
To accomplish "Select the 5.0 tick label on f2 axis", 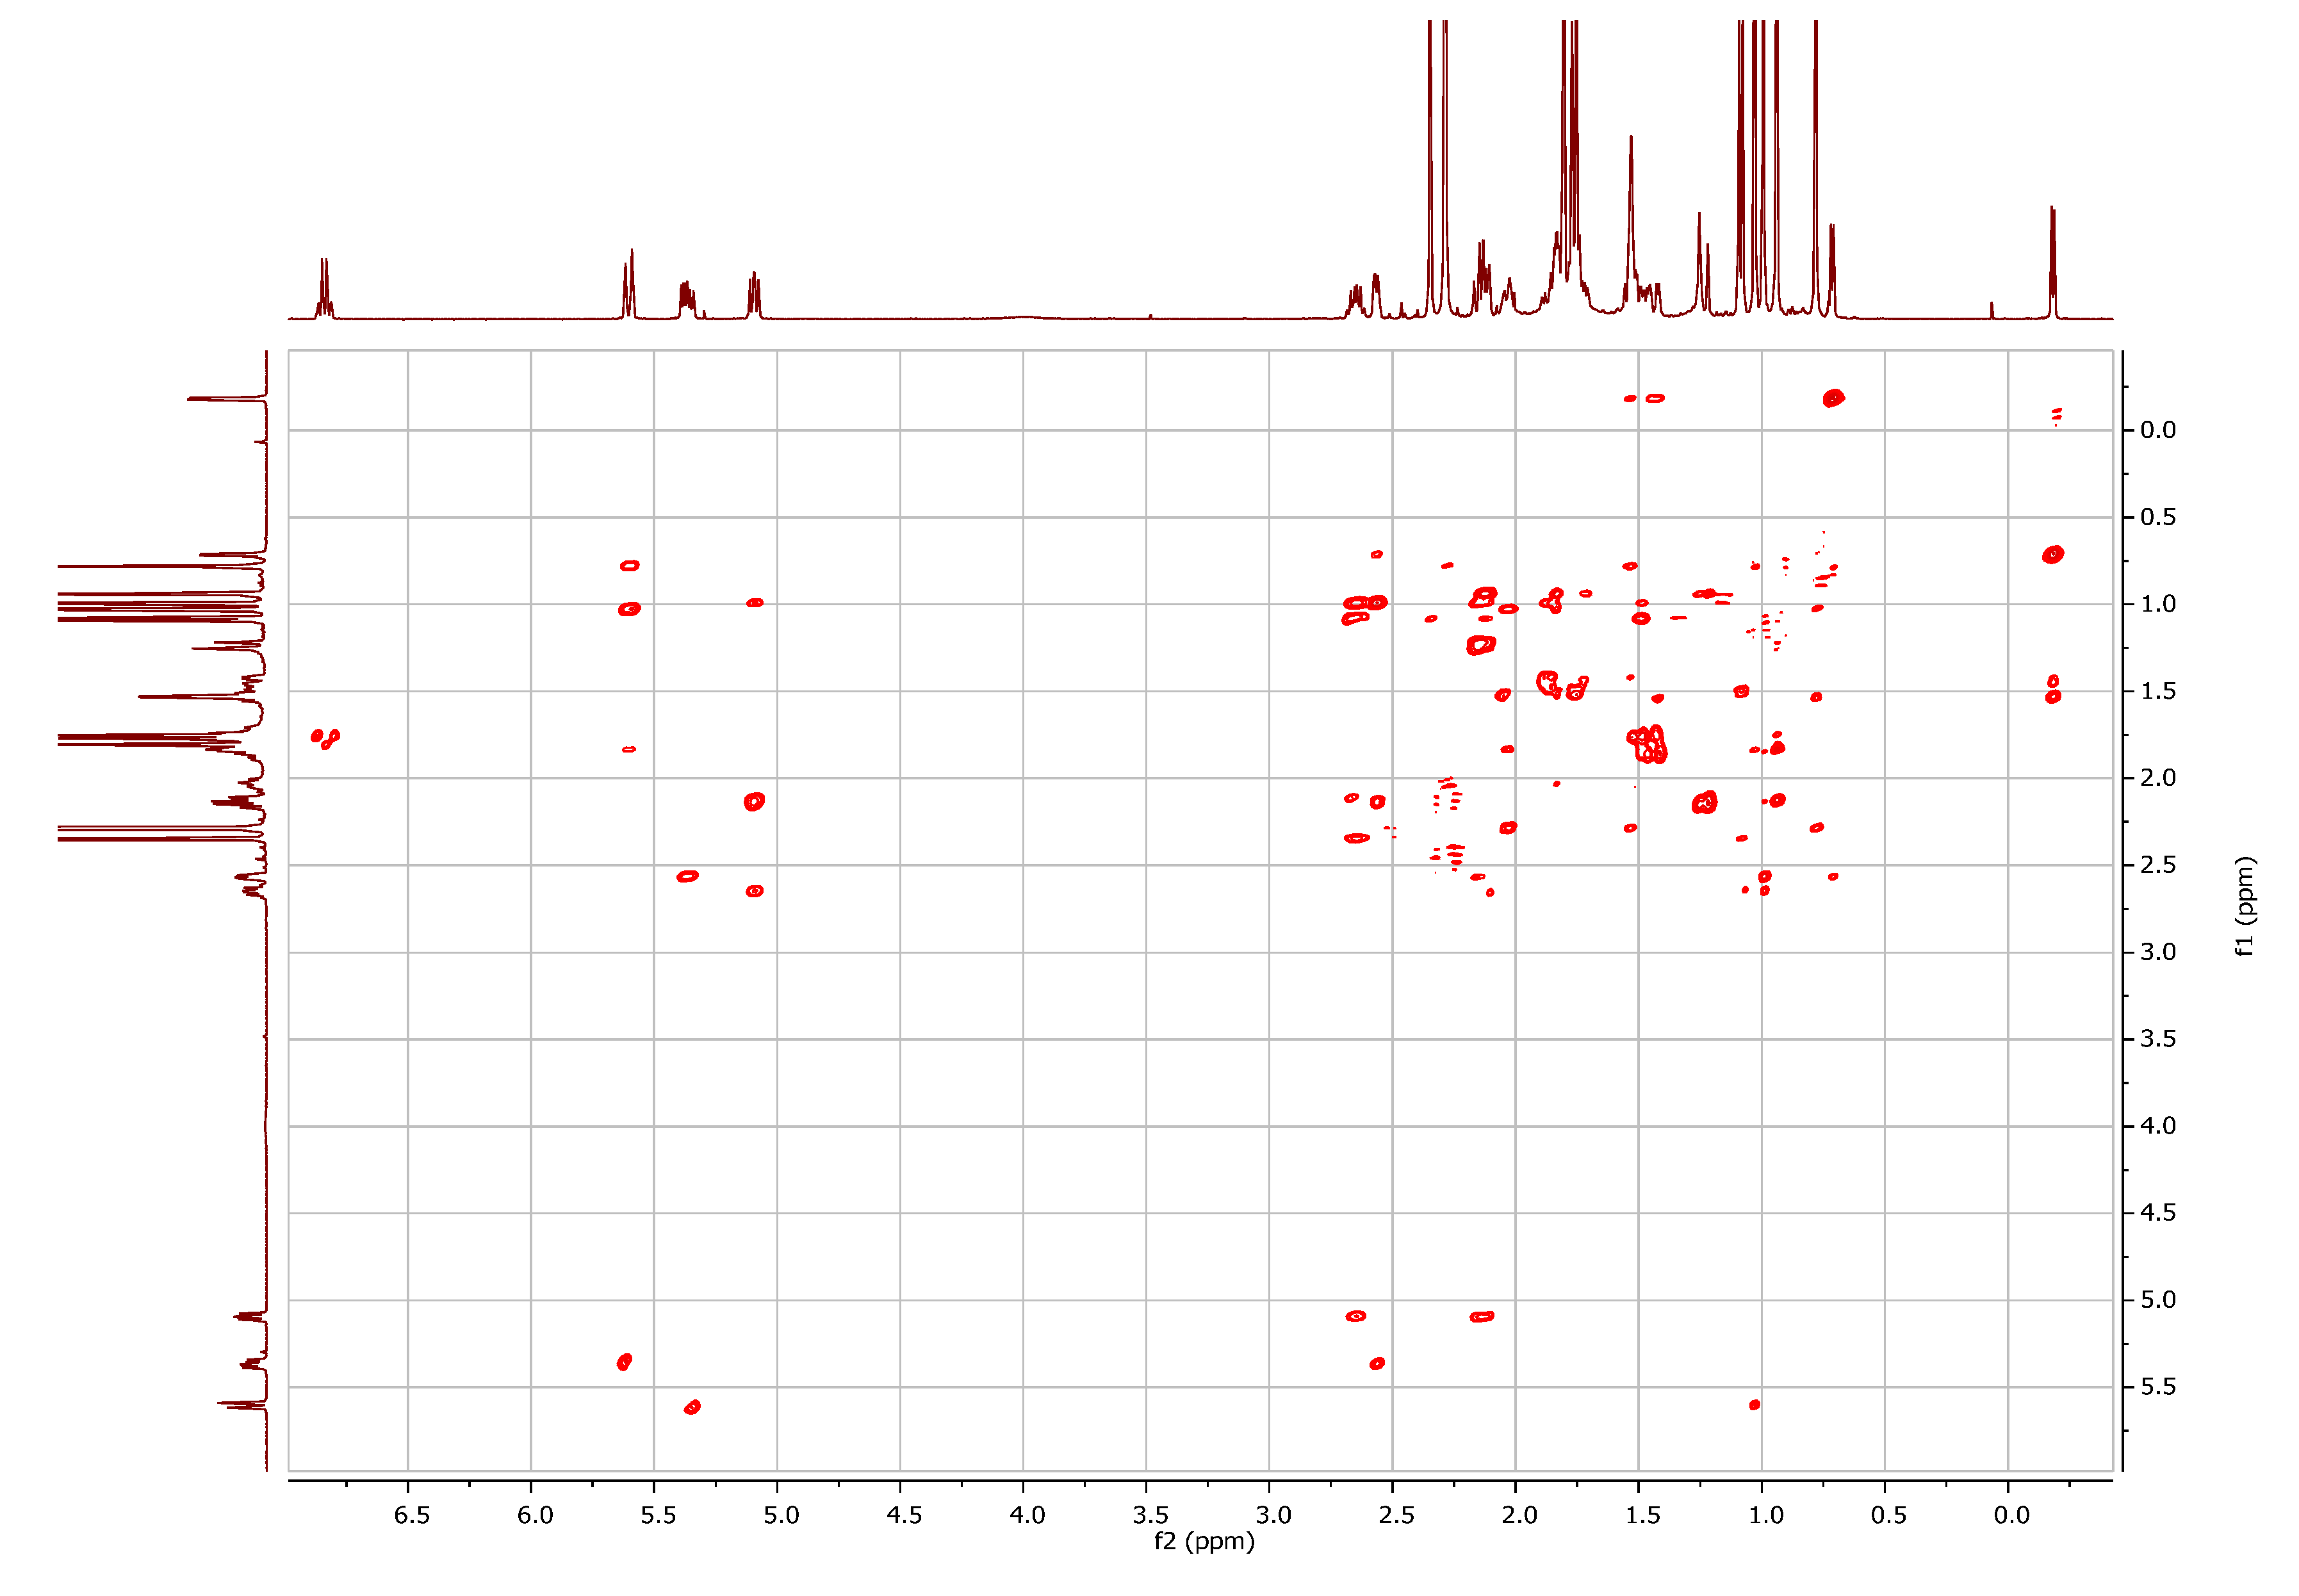I will [x=781, y=1515].
